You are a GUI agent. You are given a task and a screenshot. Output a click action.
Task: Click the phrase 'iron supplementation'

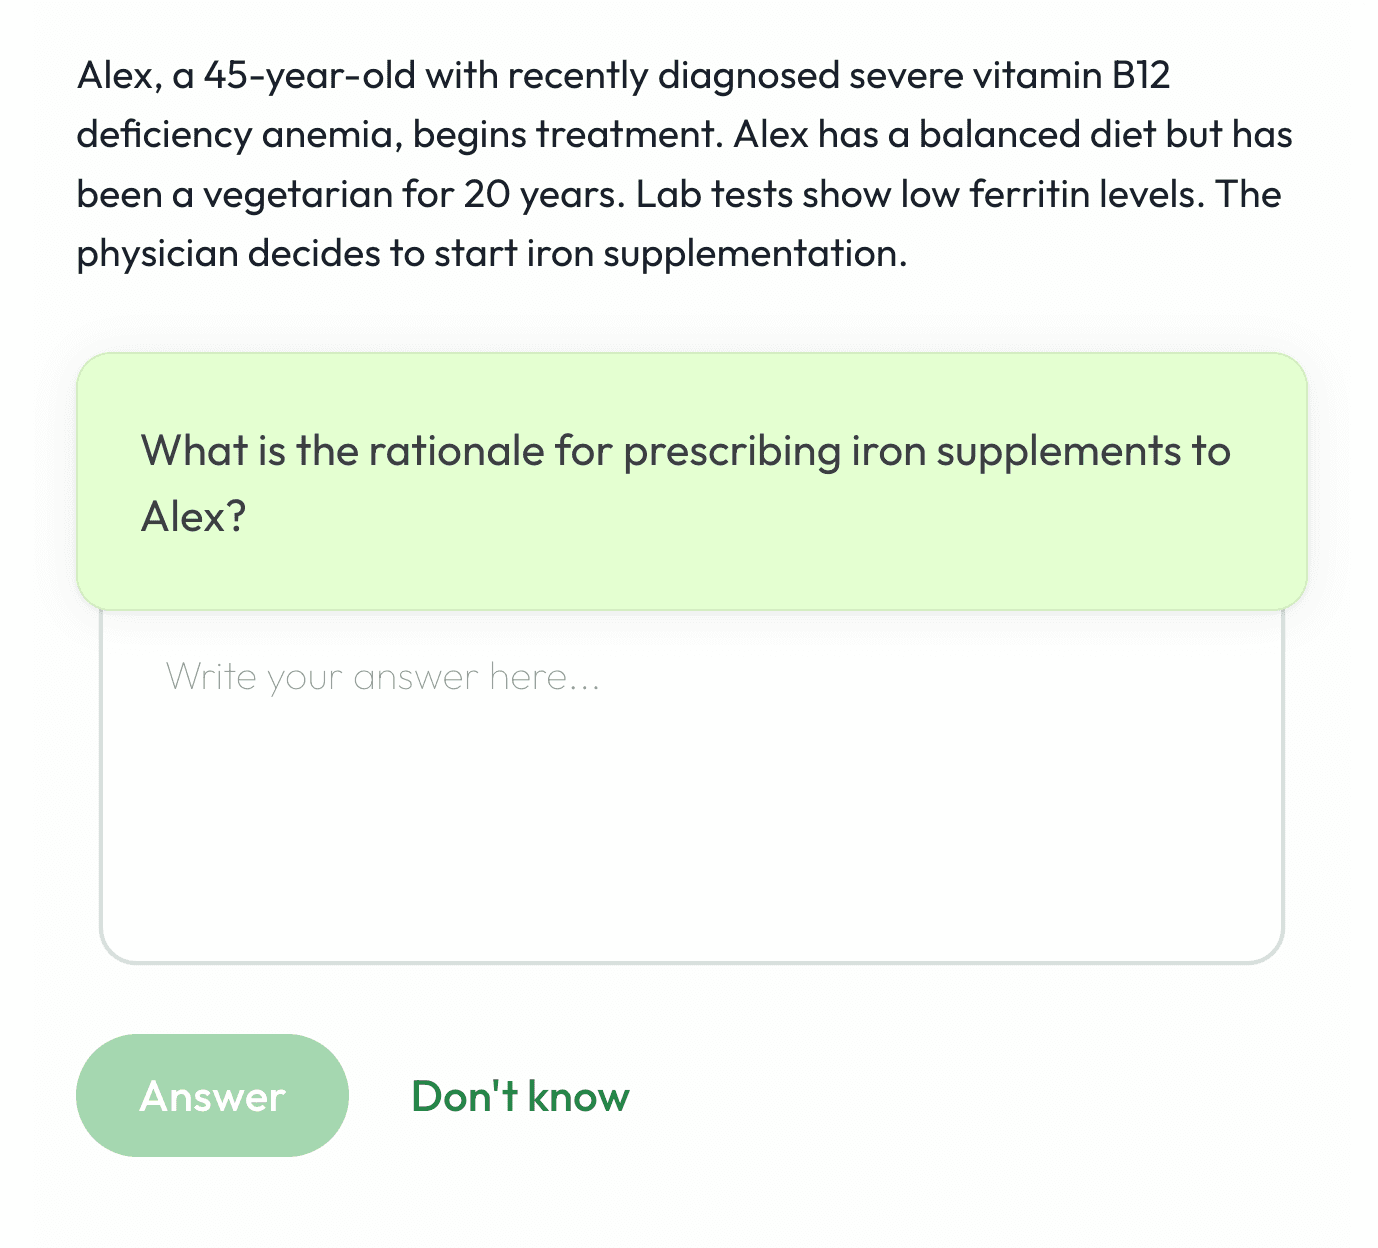tap(710, 253)
